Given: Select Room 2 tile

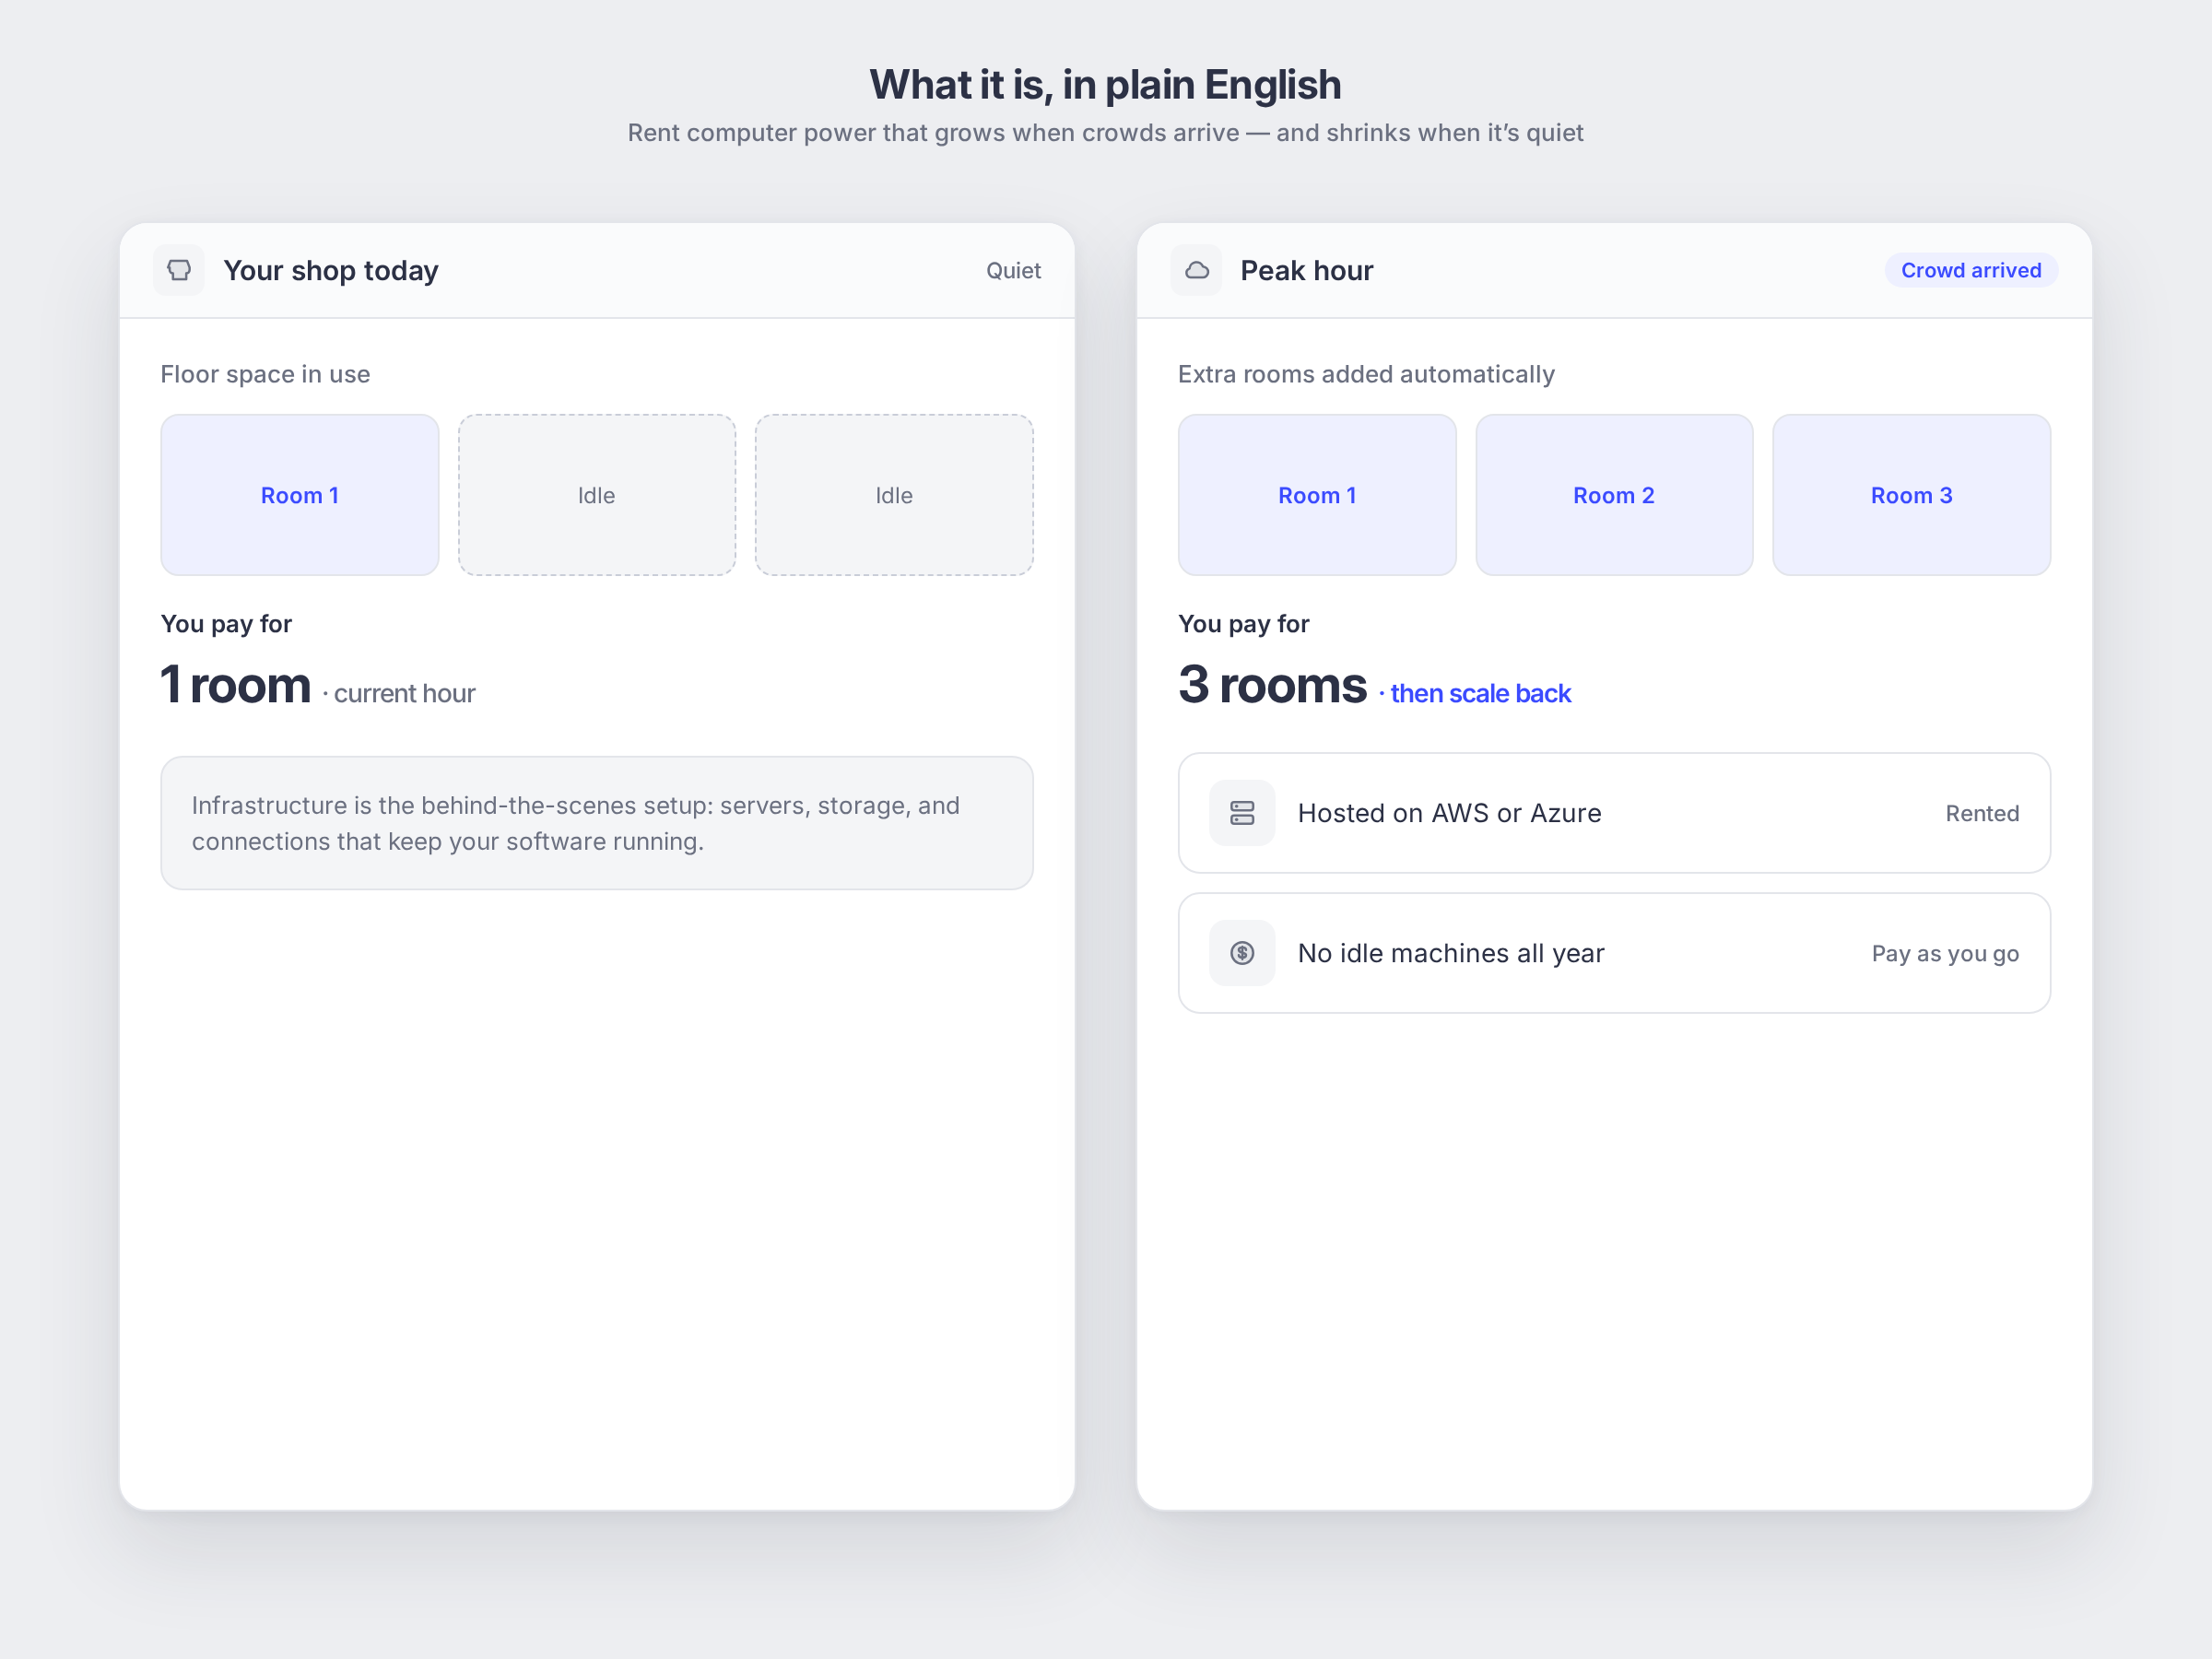Looking at the screenshot, I should pyautogui.click(x=1614, y=495).
